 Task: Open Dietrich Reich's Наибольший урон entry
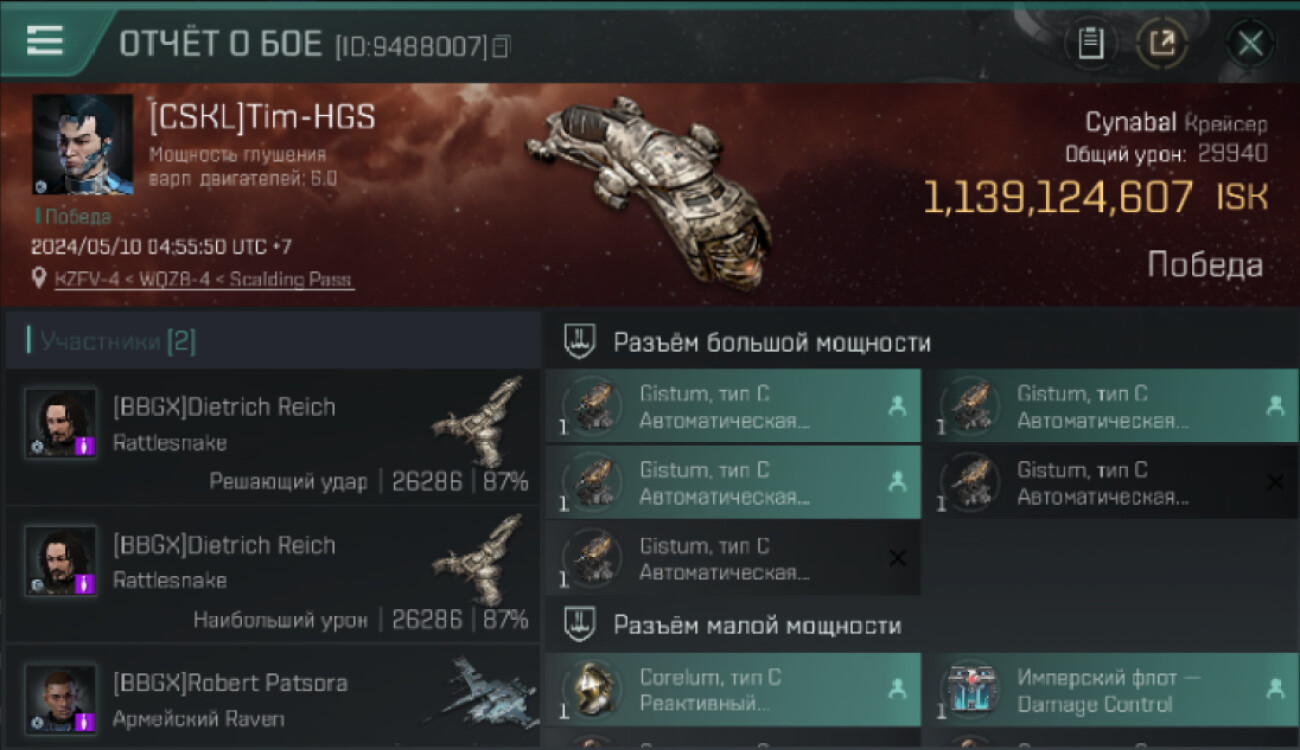(272, 574)
